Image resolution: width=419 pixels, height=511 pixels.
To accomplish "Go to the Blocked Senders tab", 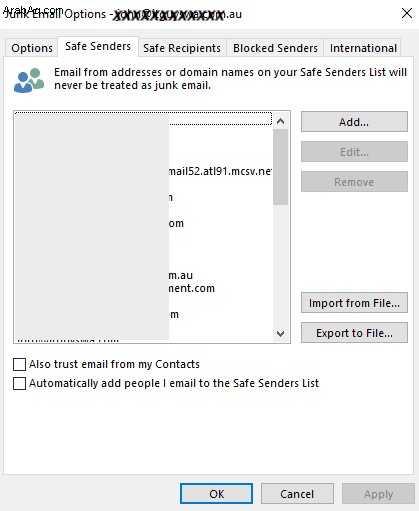I will coord(275,48).
